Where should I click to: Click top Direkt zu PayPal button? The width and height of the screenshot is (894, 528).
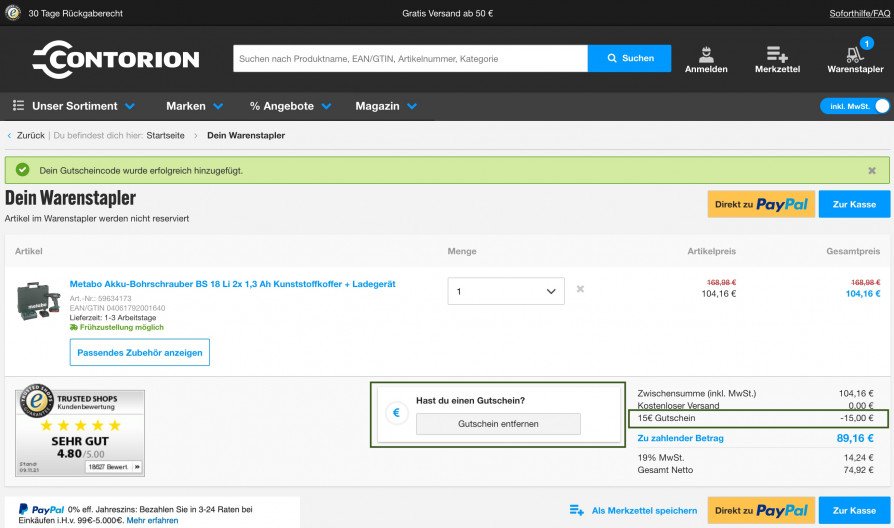[761, 204]
